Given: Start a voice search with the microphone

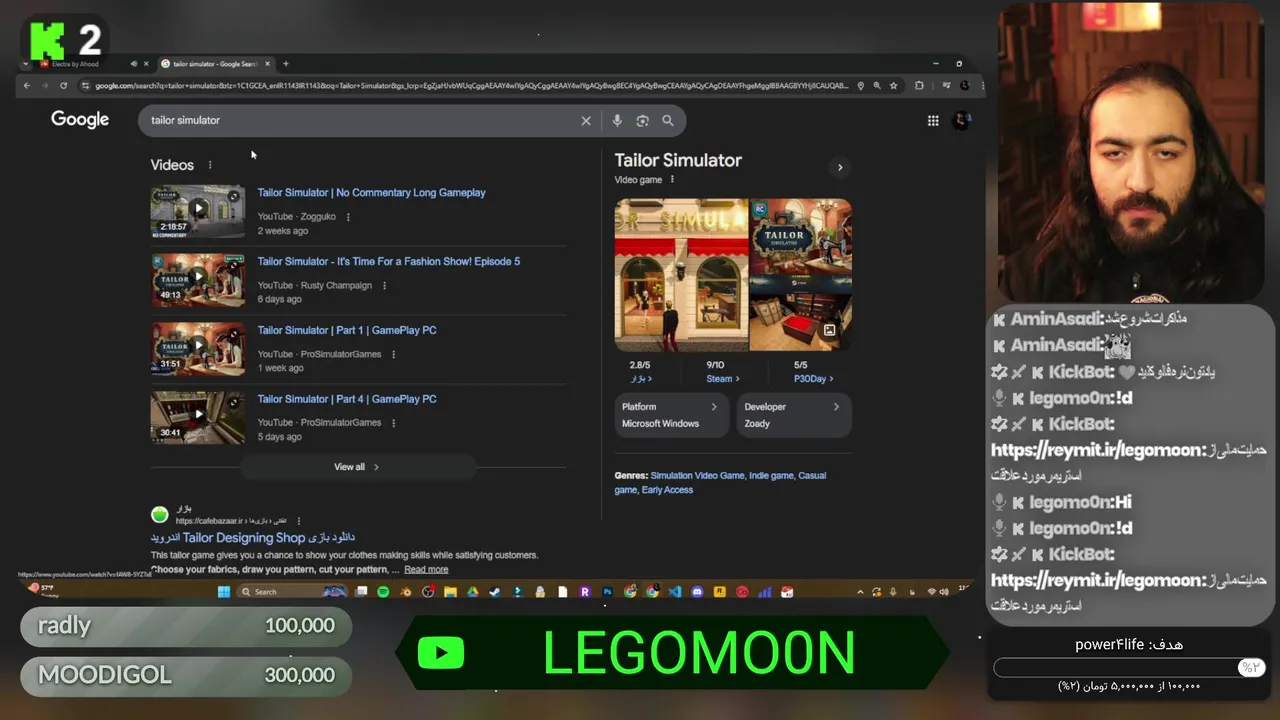Looking at the screenshot, I should click(x=617, y=121).
